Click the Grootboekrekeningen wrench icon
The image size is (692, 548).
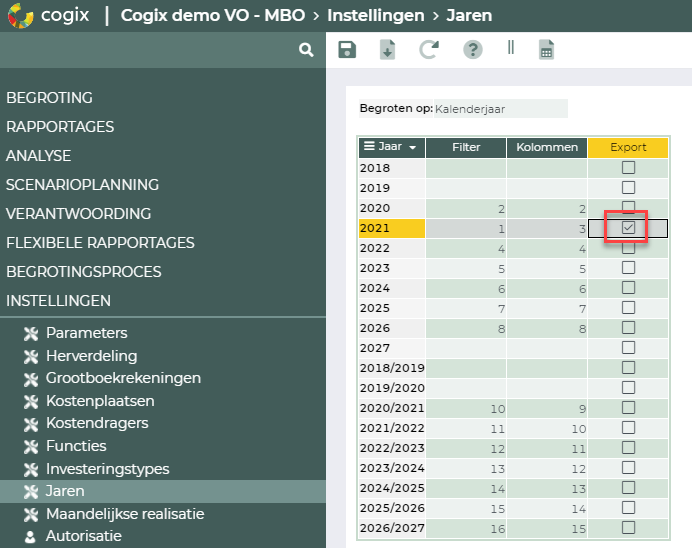[31, 379]
